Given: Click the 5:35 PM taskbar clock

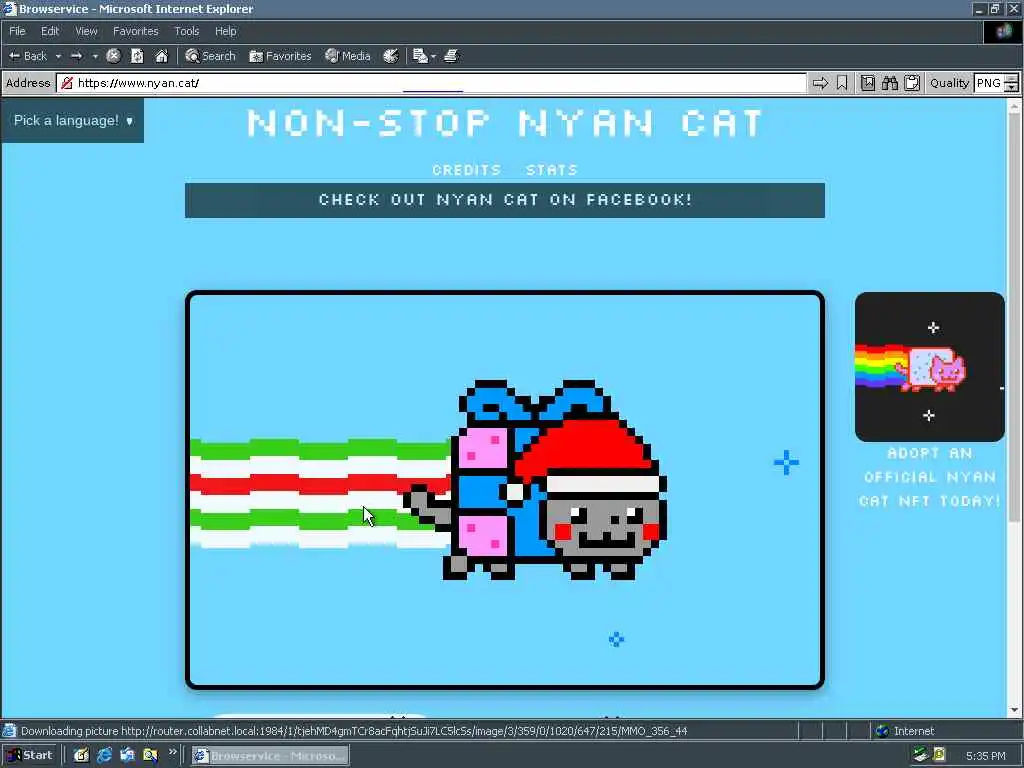Looking at the screenshot, I should coord(985,756).
